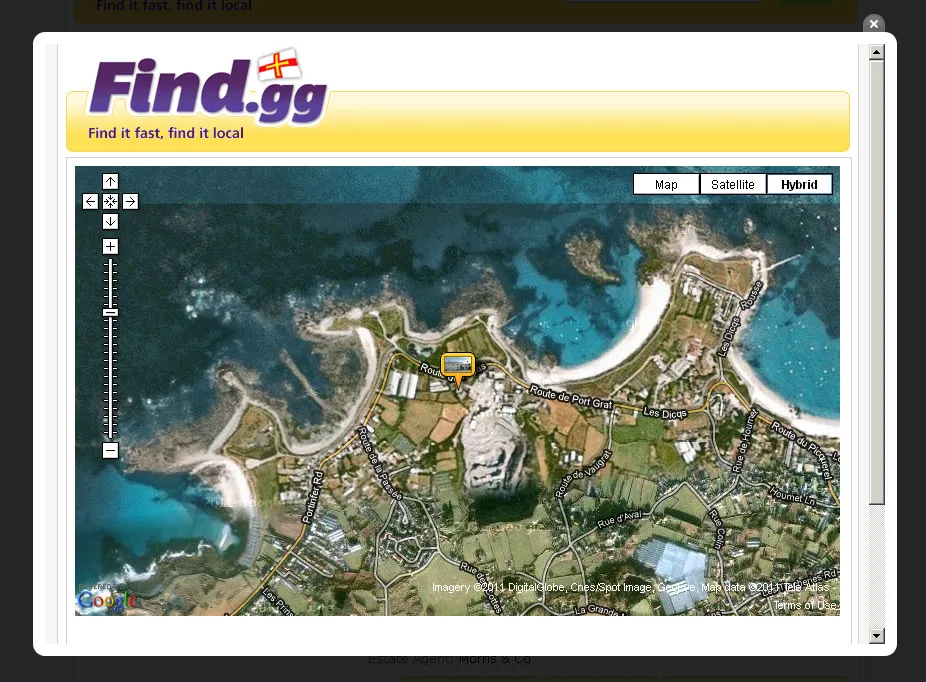Open the property photo map marker
926x682 pixels.
pyautogui.click(x=458, y=366)
